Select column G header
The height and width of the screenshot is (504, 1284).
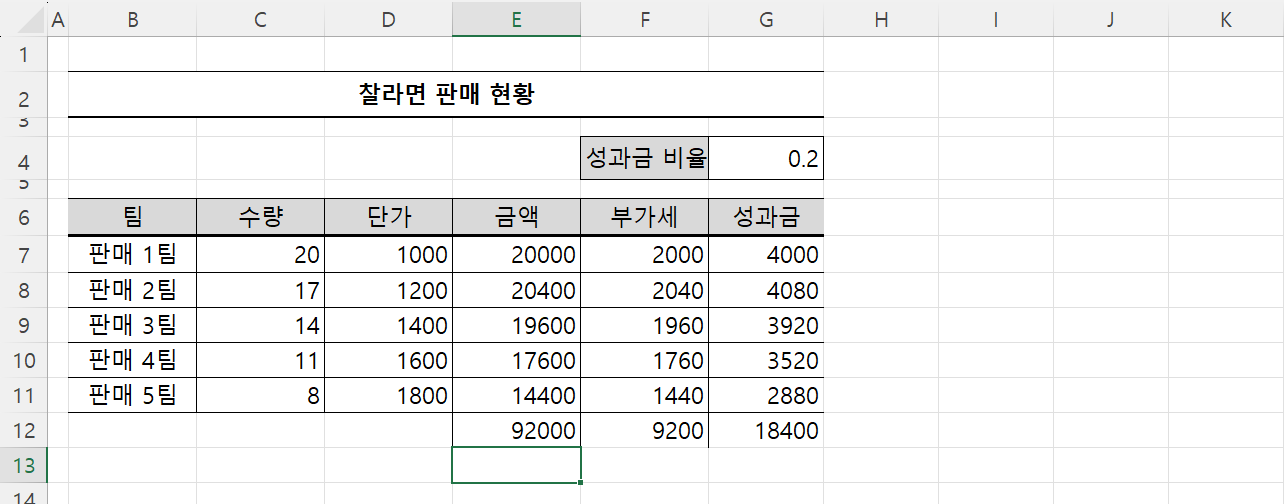766,19
